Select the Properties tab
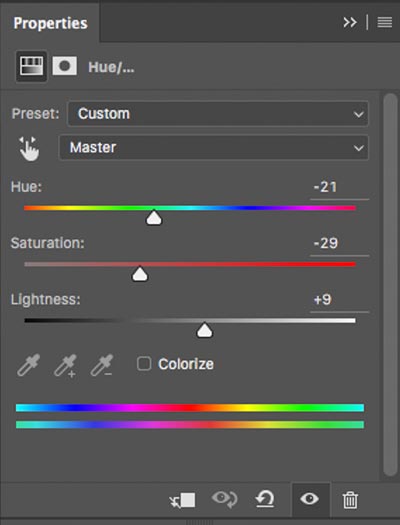The width and height of the screenshot is (400, 525). 50,23
